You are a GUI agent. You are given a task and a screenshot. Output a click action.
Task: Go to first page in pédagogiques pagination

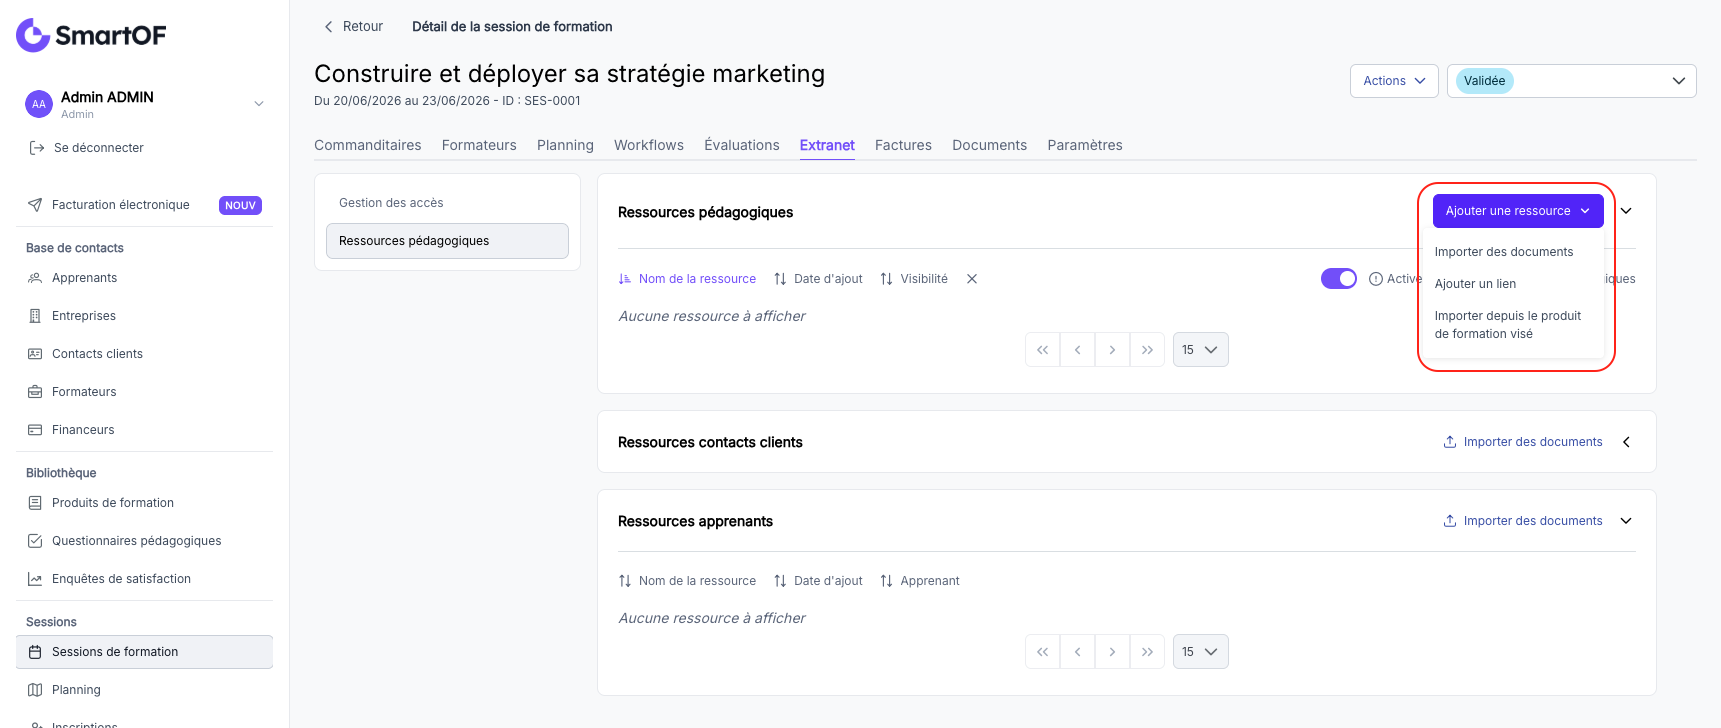(x=1043, y=350)
